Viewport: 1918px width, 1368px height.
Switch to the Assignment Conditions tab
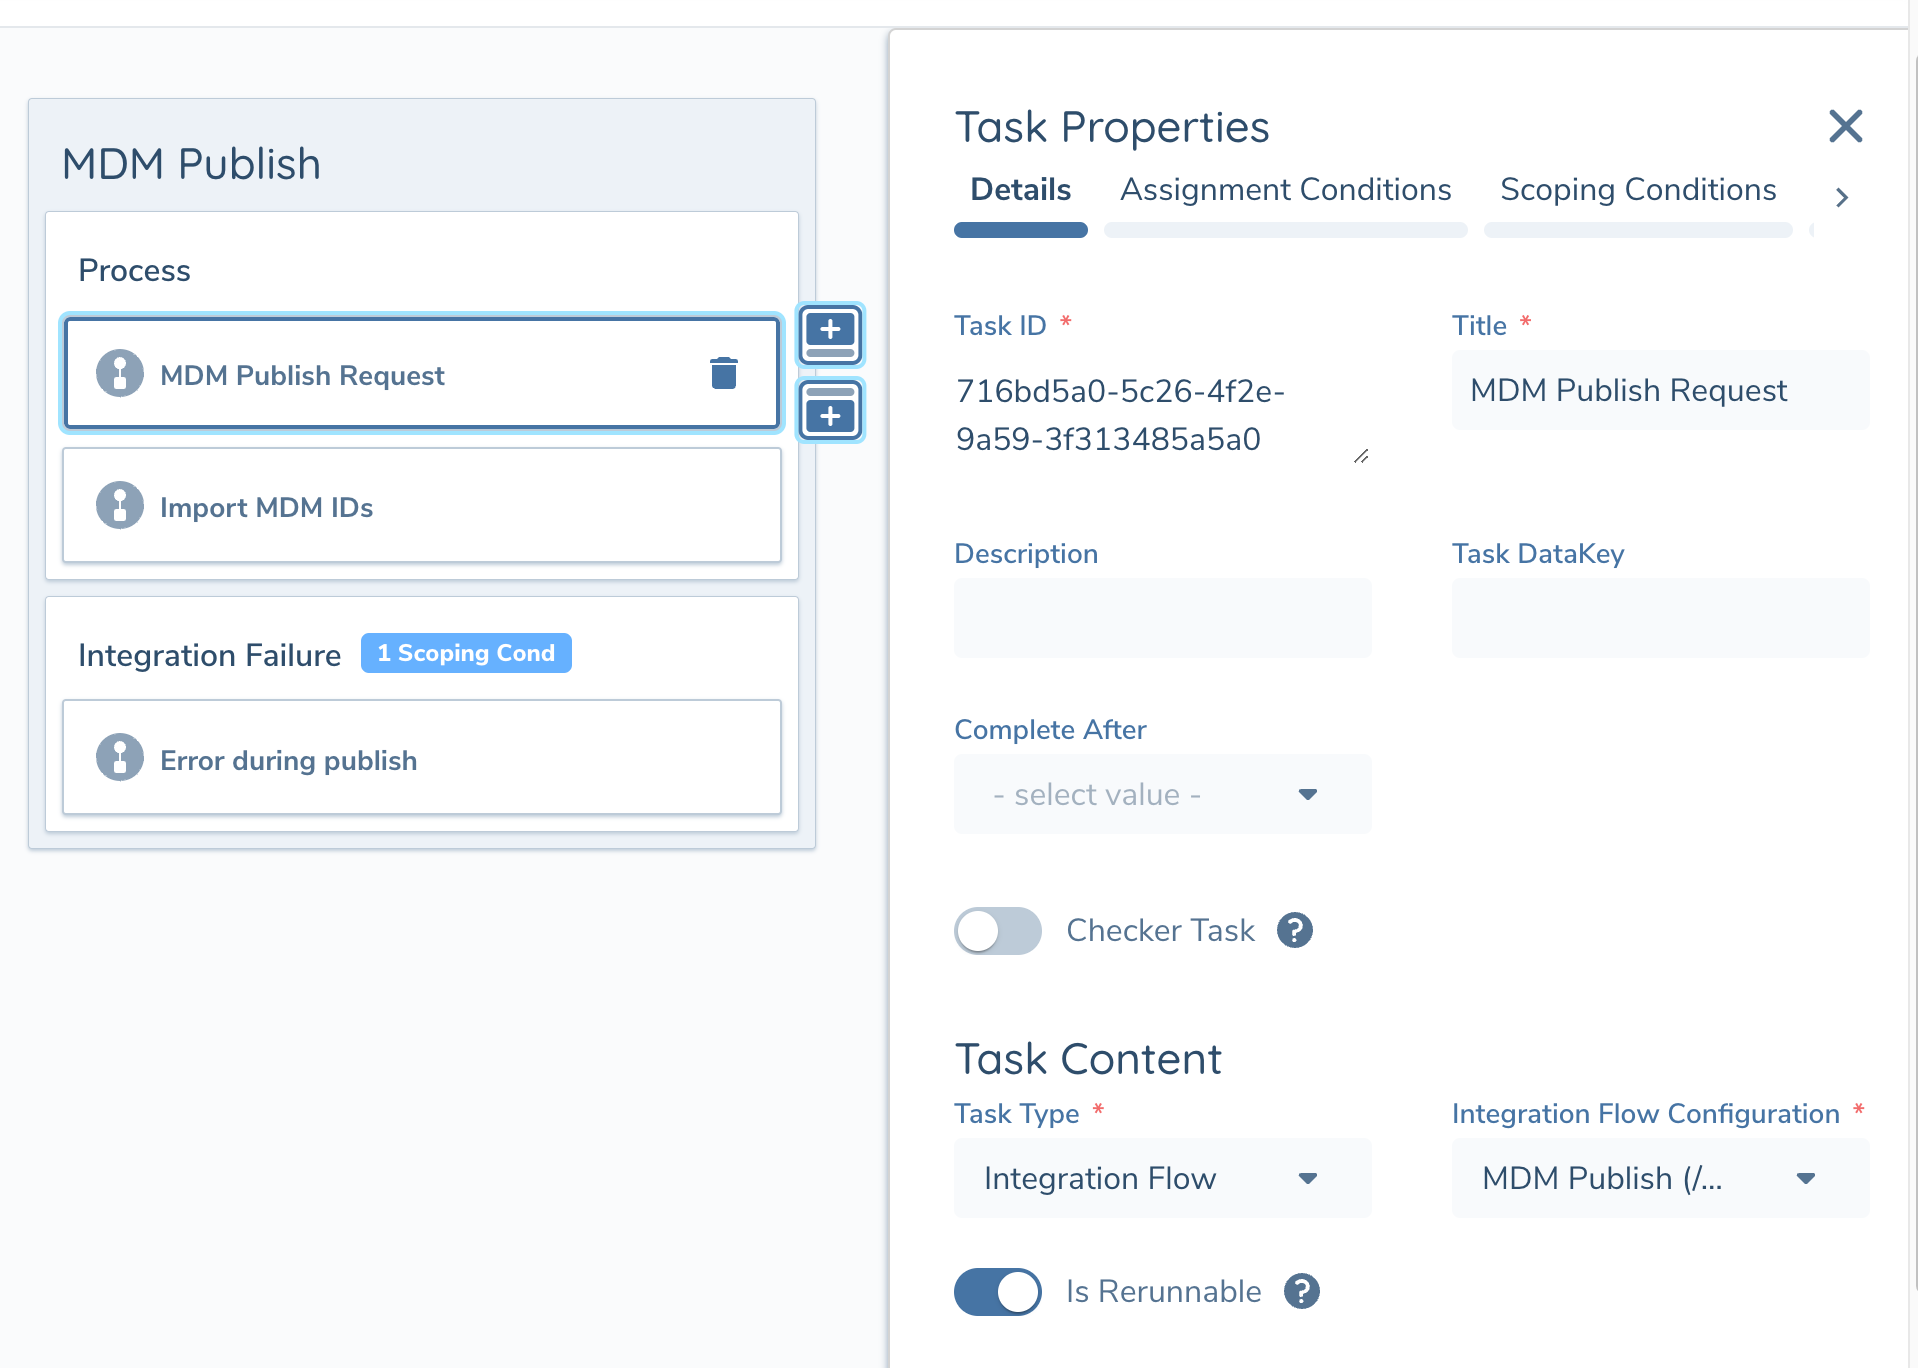coord(1286,189)
